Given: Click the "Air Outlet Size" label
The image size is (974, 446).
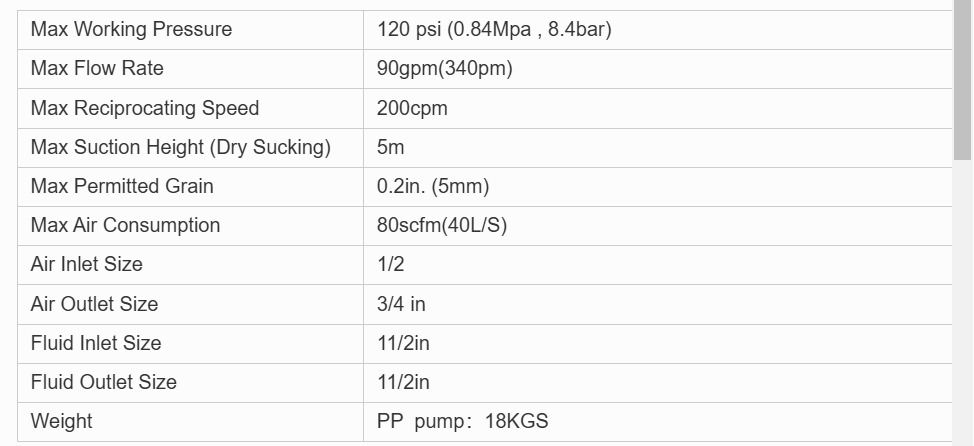Looking at the screenshot, I should (x=94, y=304).
